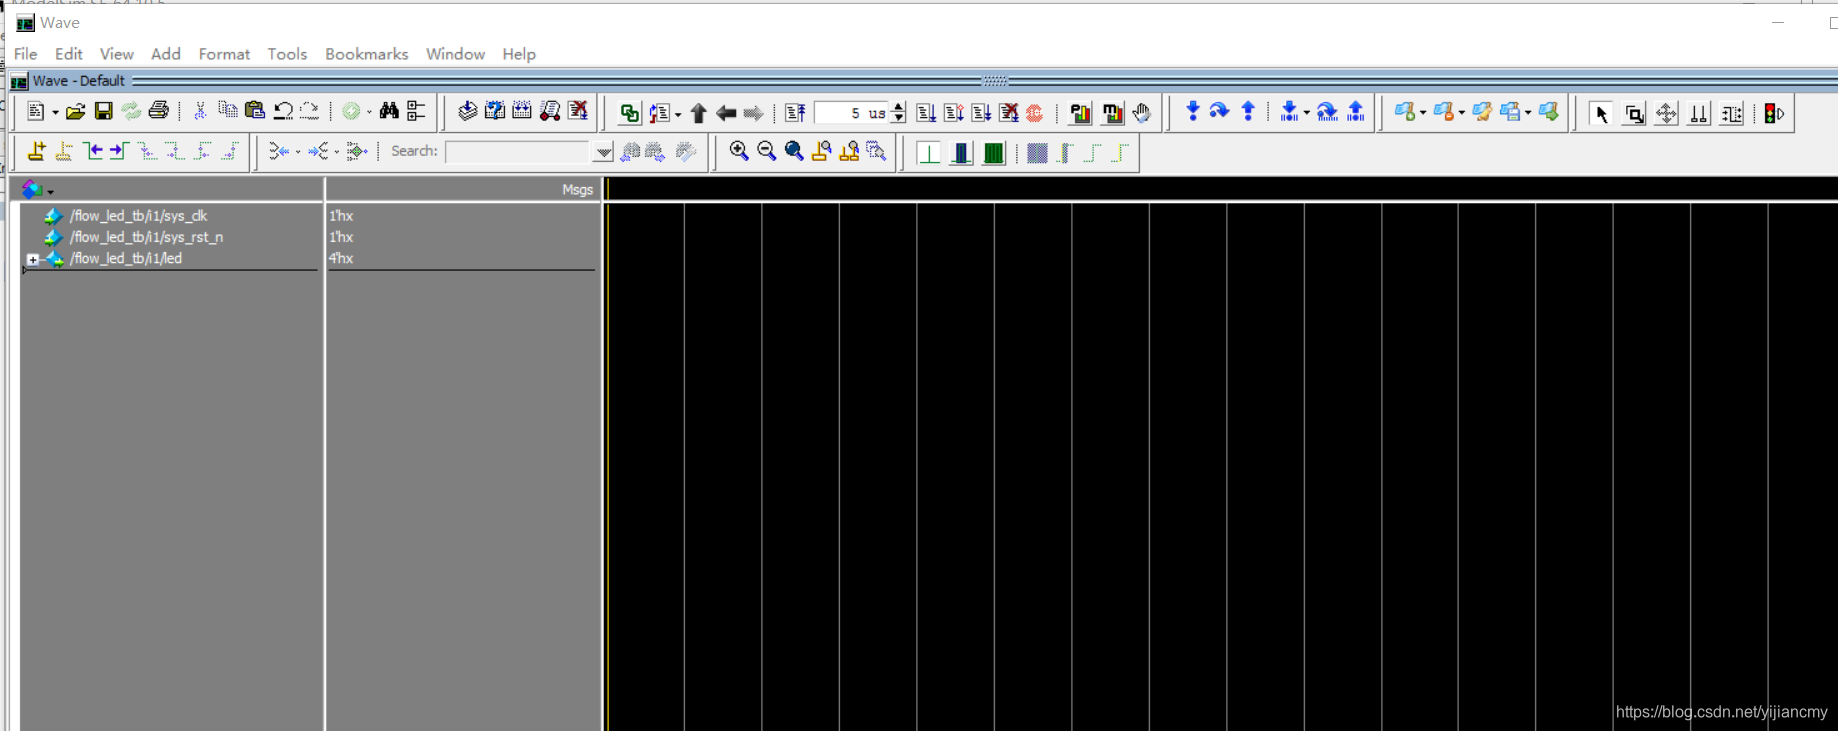The height and width of the screenshot is (731, 1838).
Task: Open the Add menu
Action: pos(166,54)
